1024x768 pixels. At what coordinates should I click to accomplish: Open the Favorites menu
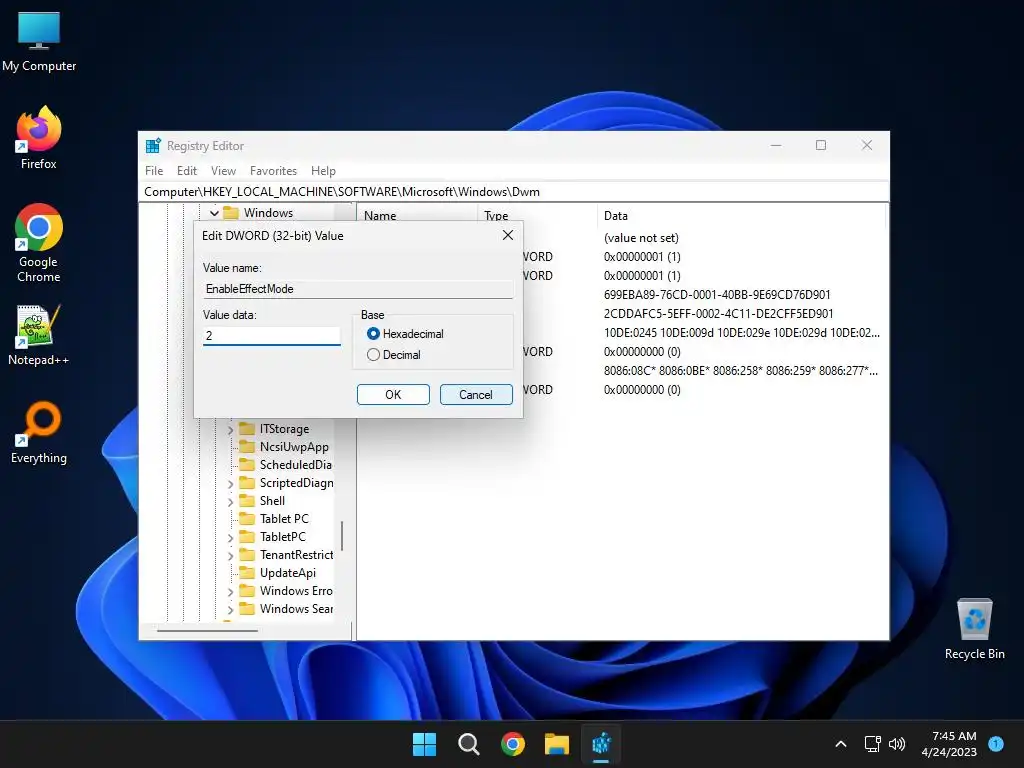(x=273, y=170)
